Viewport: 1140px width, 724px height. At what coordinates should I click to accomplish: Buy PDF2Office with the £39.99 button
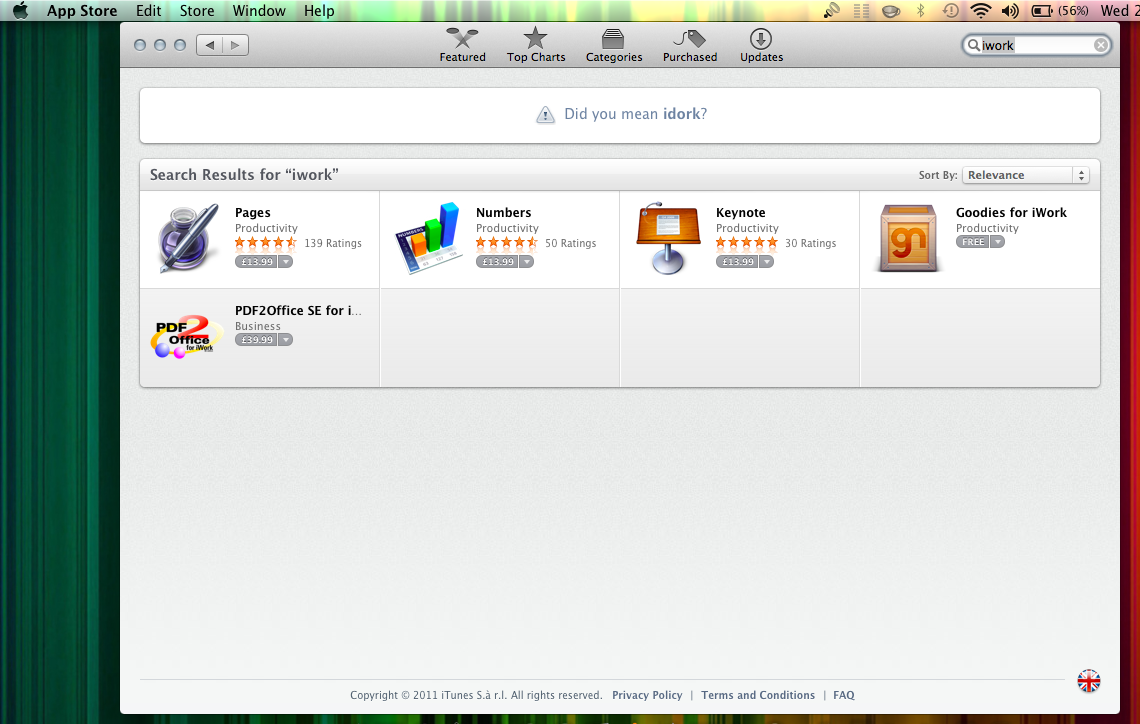click(256, 339)
